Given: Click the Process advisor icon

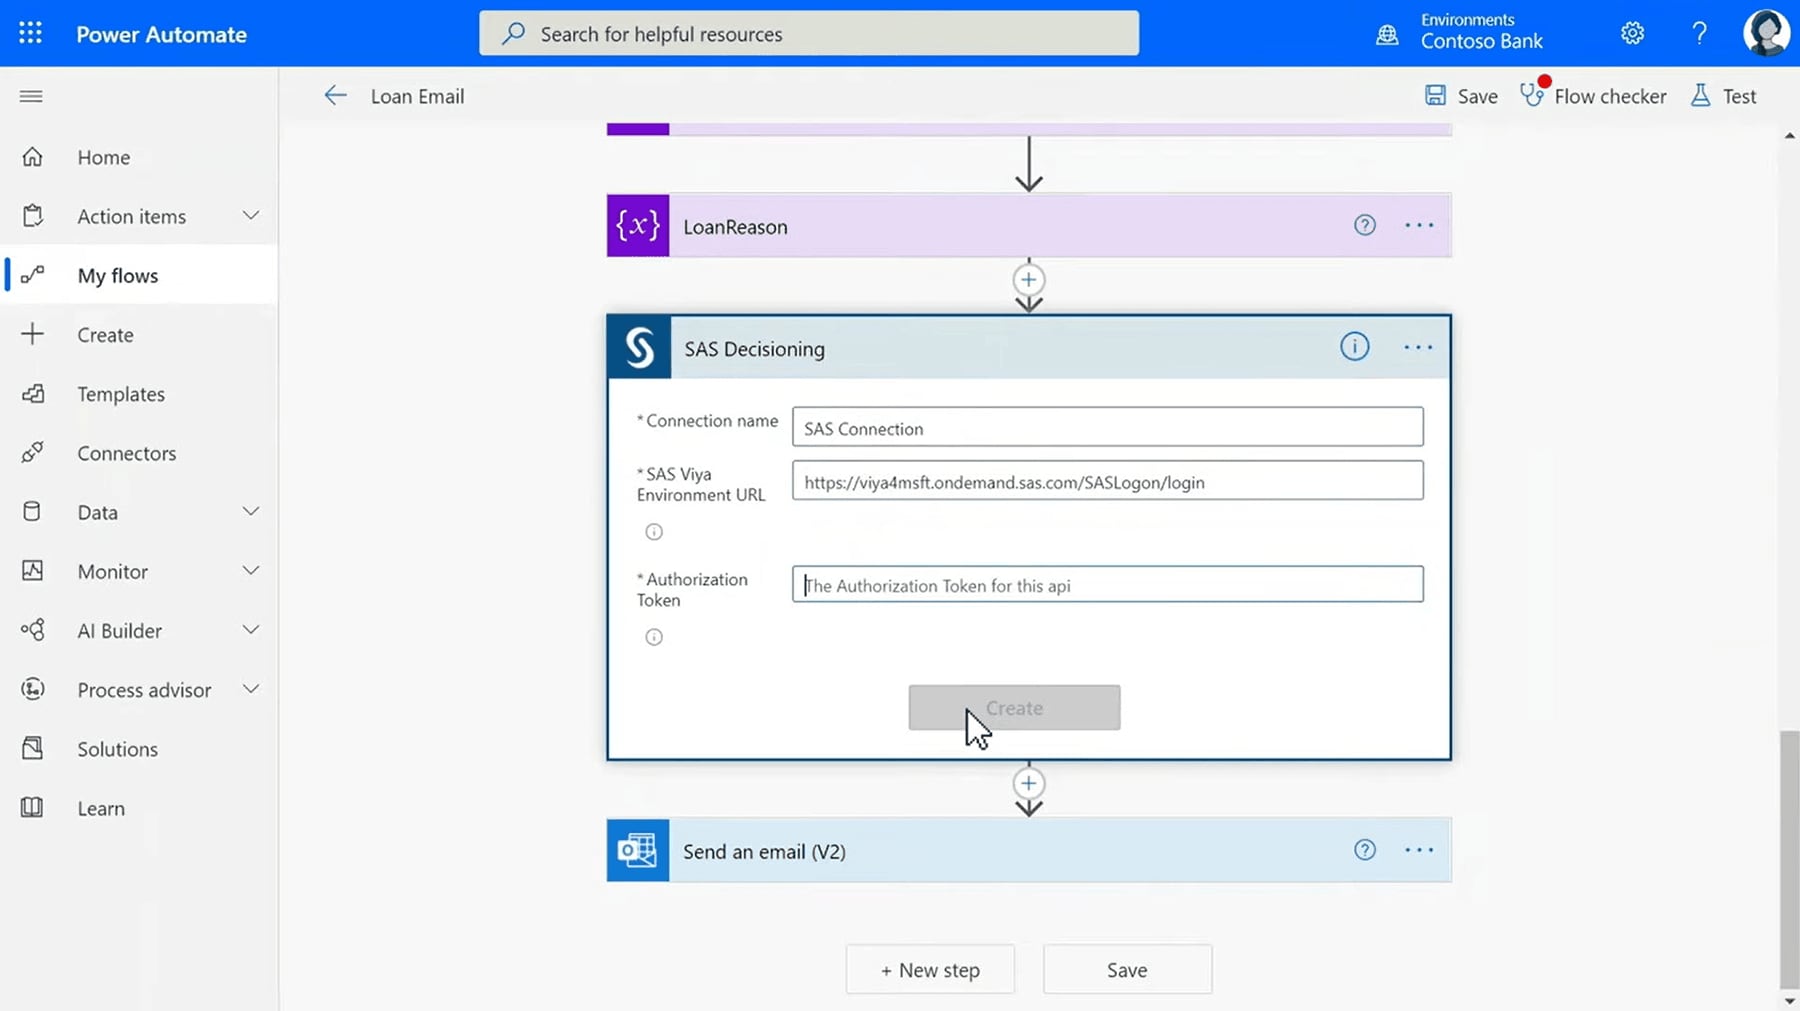Looking at the screenshot, I should tap(33, 689).
